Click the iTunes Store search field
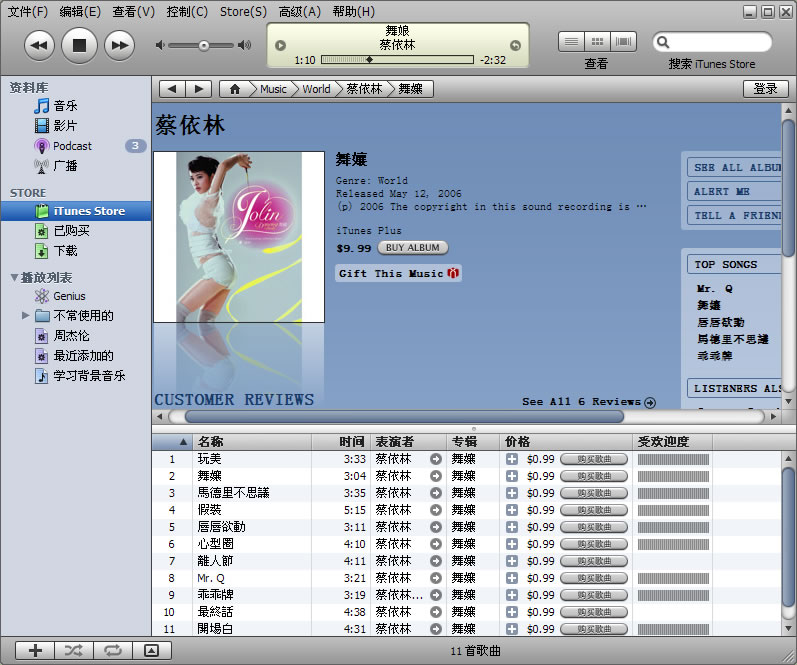The height and width of the screenshot is (665, 797). click(x=712, y=42)
